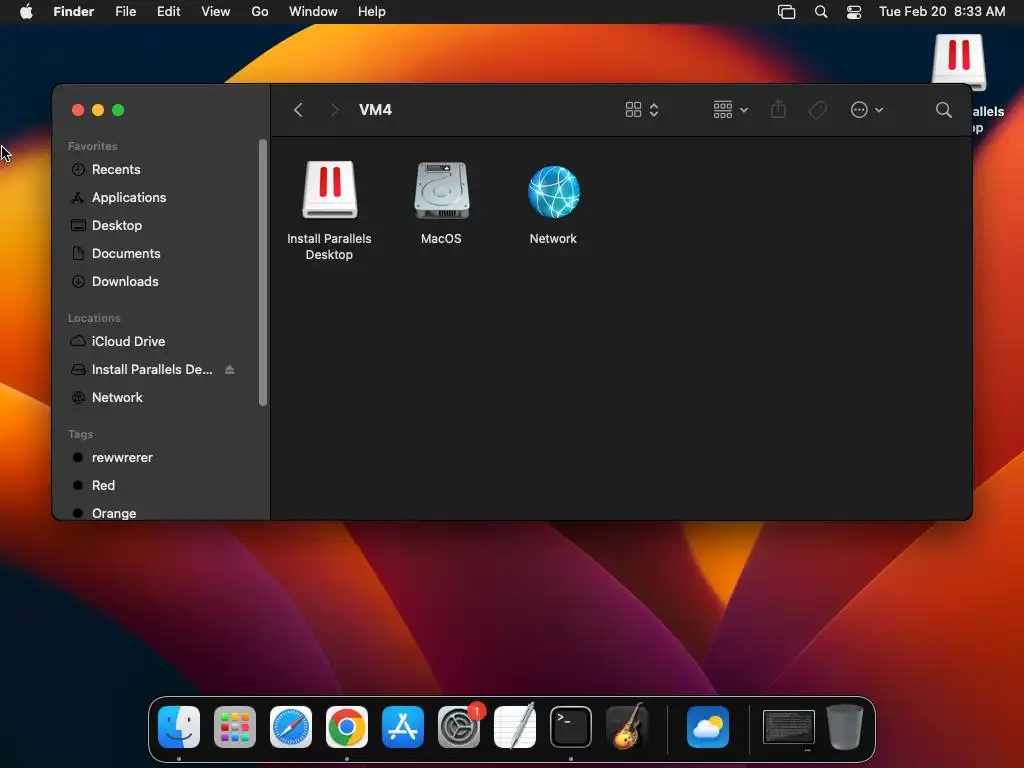Open TextEdit from the Dock
The width and height of the screenshot is (1024, 768).
(515, 726)
